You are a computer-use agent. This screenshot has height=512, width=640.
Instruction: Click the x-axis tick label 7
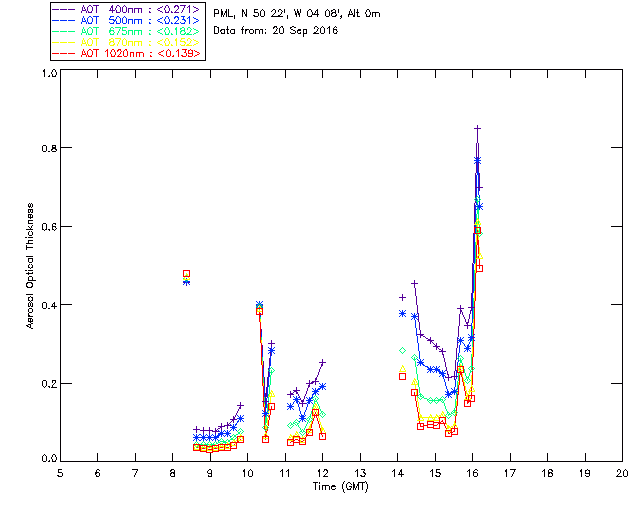135,473
